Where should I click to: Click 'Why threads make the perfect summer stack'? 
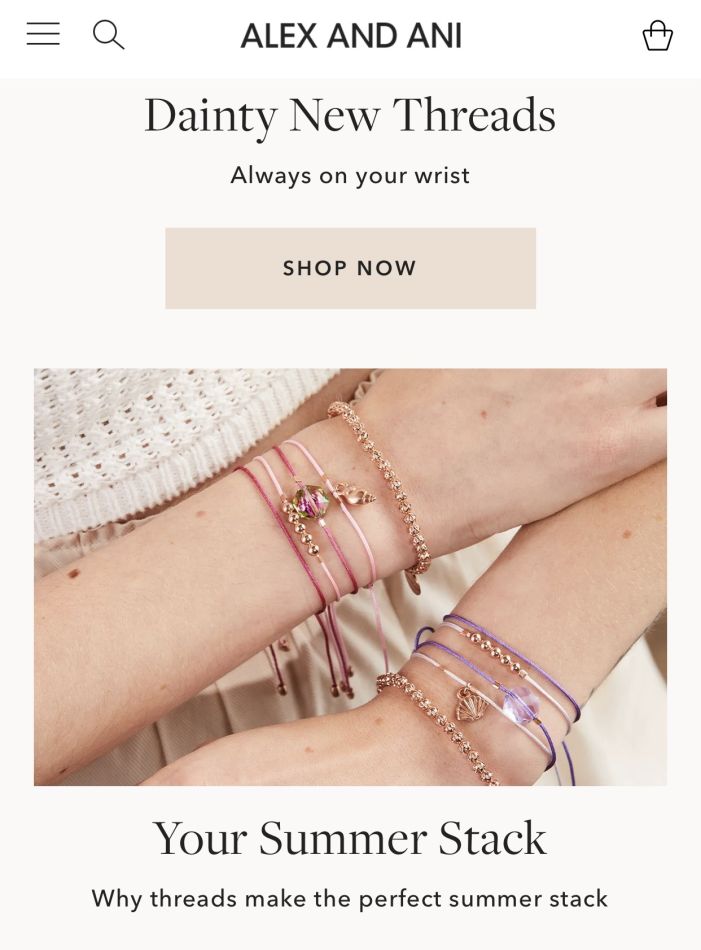(x=350, y=898)
